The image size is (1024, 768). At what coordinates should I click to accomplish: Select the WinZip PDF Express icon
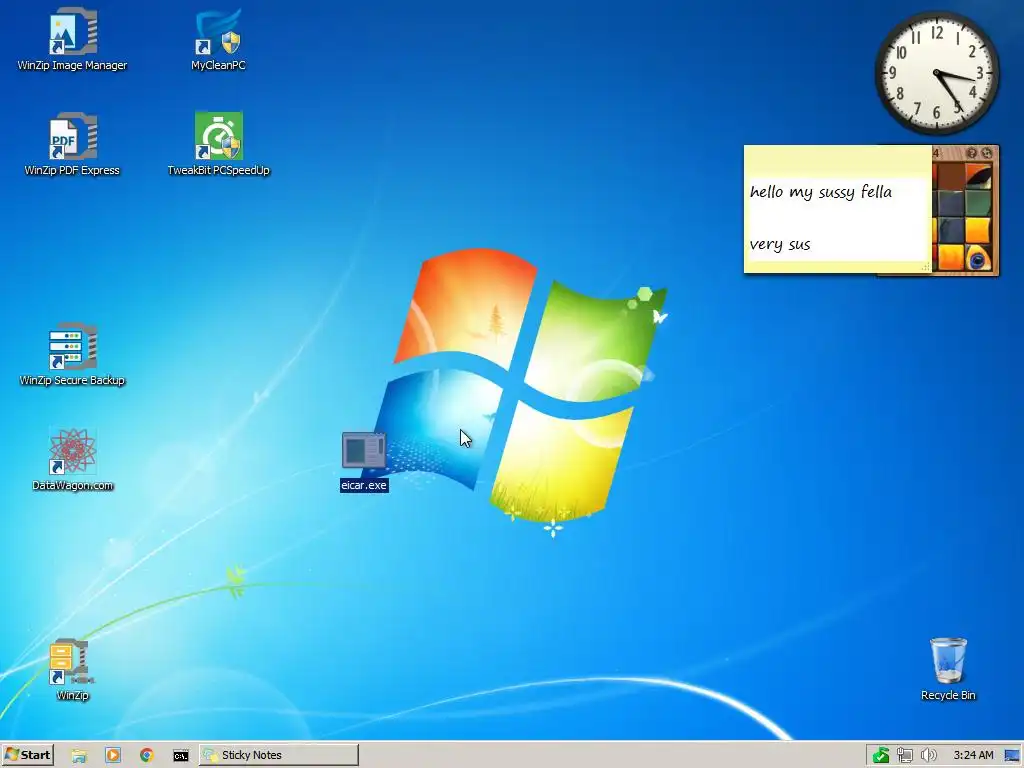72,144
